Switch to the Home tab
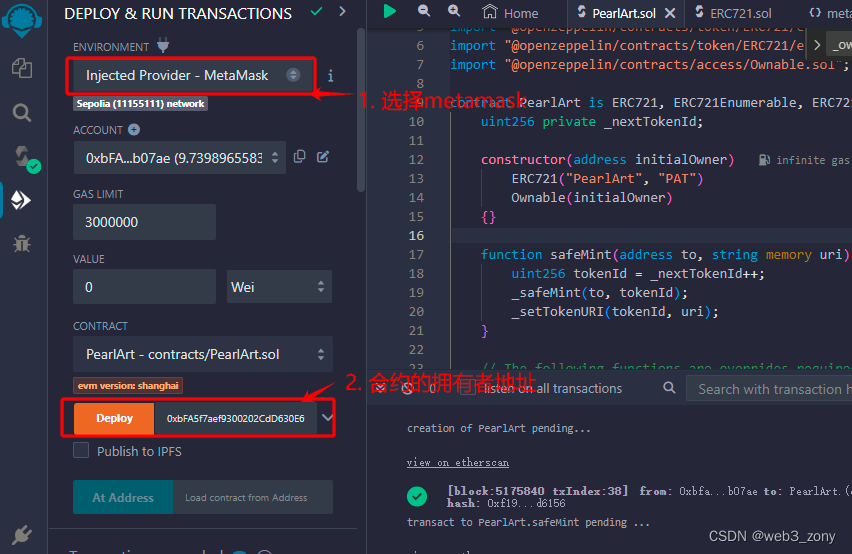The width and height of the screenshot is (852, 554). click(x=510, y=12)
